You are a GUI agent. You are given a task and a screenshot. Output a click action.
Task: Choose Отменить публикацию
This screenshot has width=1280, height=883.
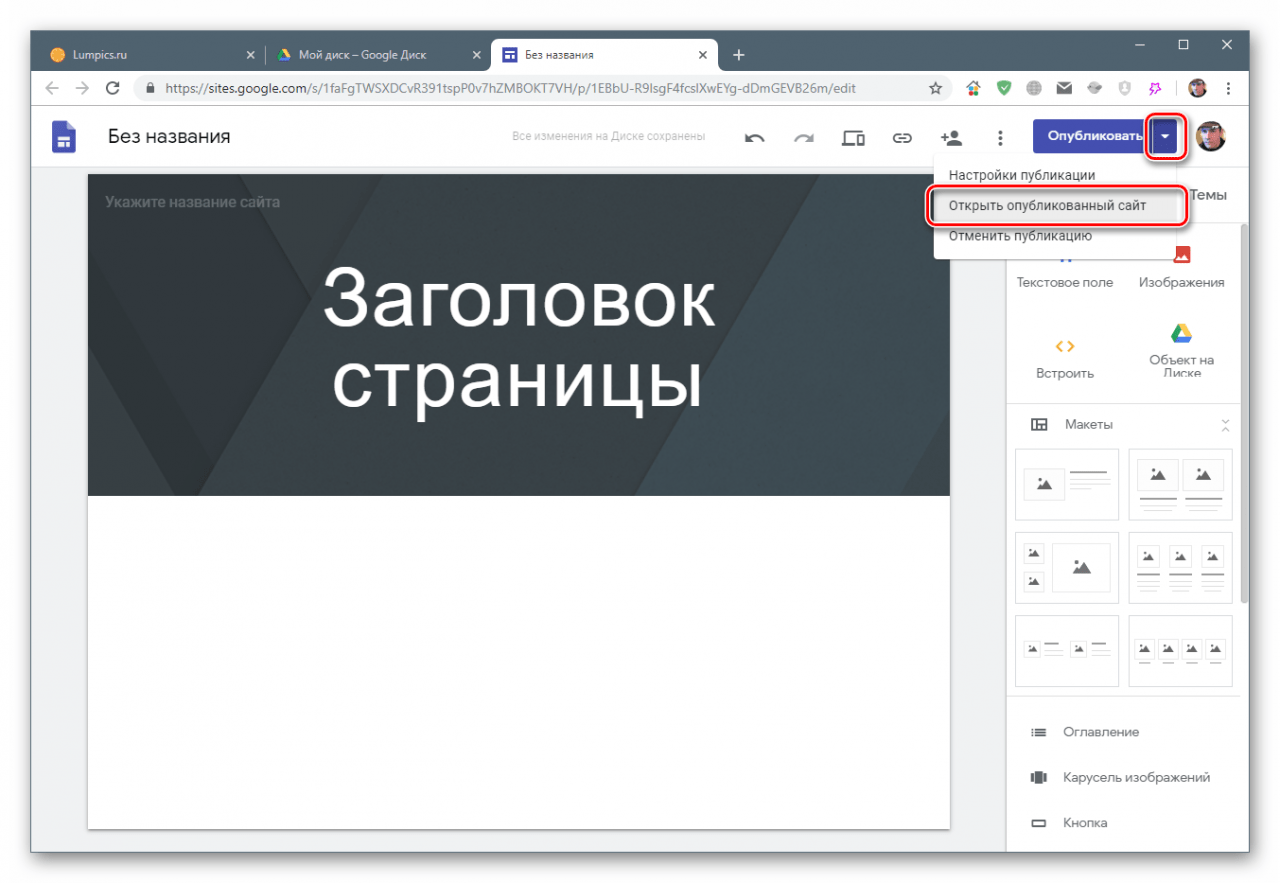click(1020, 237)
